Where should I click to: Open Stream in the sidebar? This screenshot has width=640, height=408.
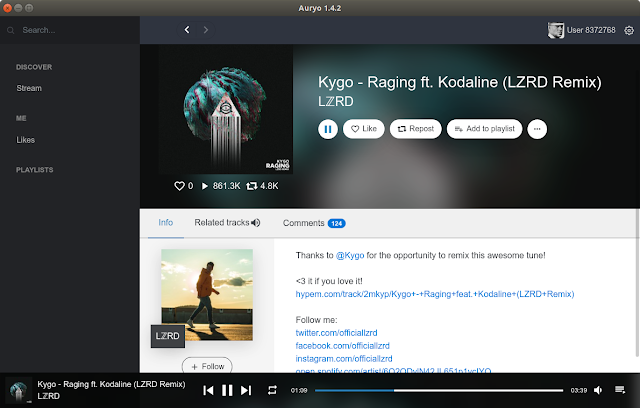(x=29, y=88)
